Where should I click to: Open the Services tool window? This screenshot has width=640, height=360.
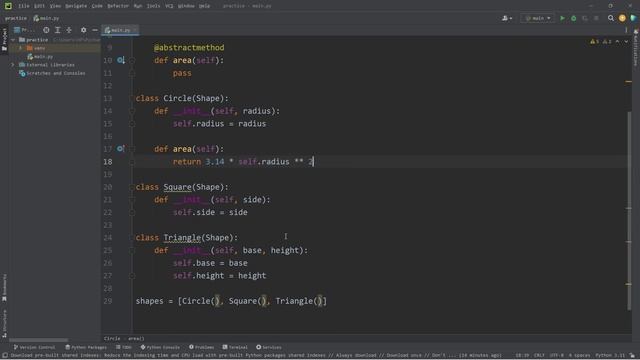[x=269, y=347]
